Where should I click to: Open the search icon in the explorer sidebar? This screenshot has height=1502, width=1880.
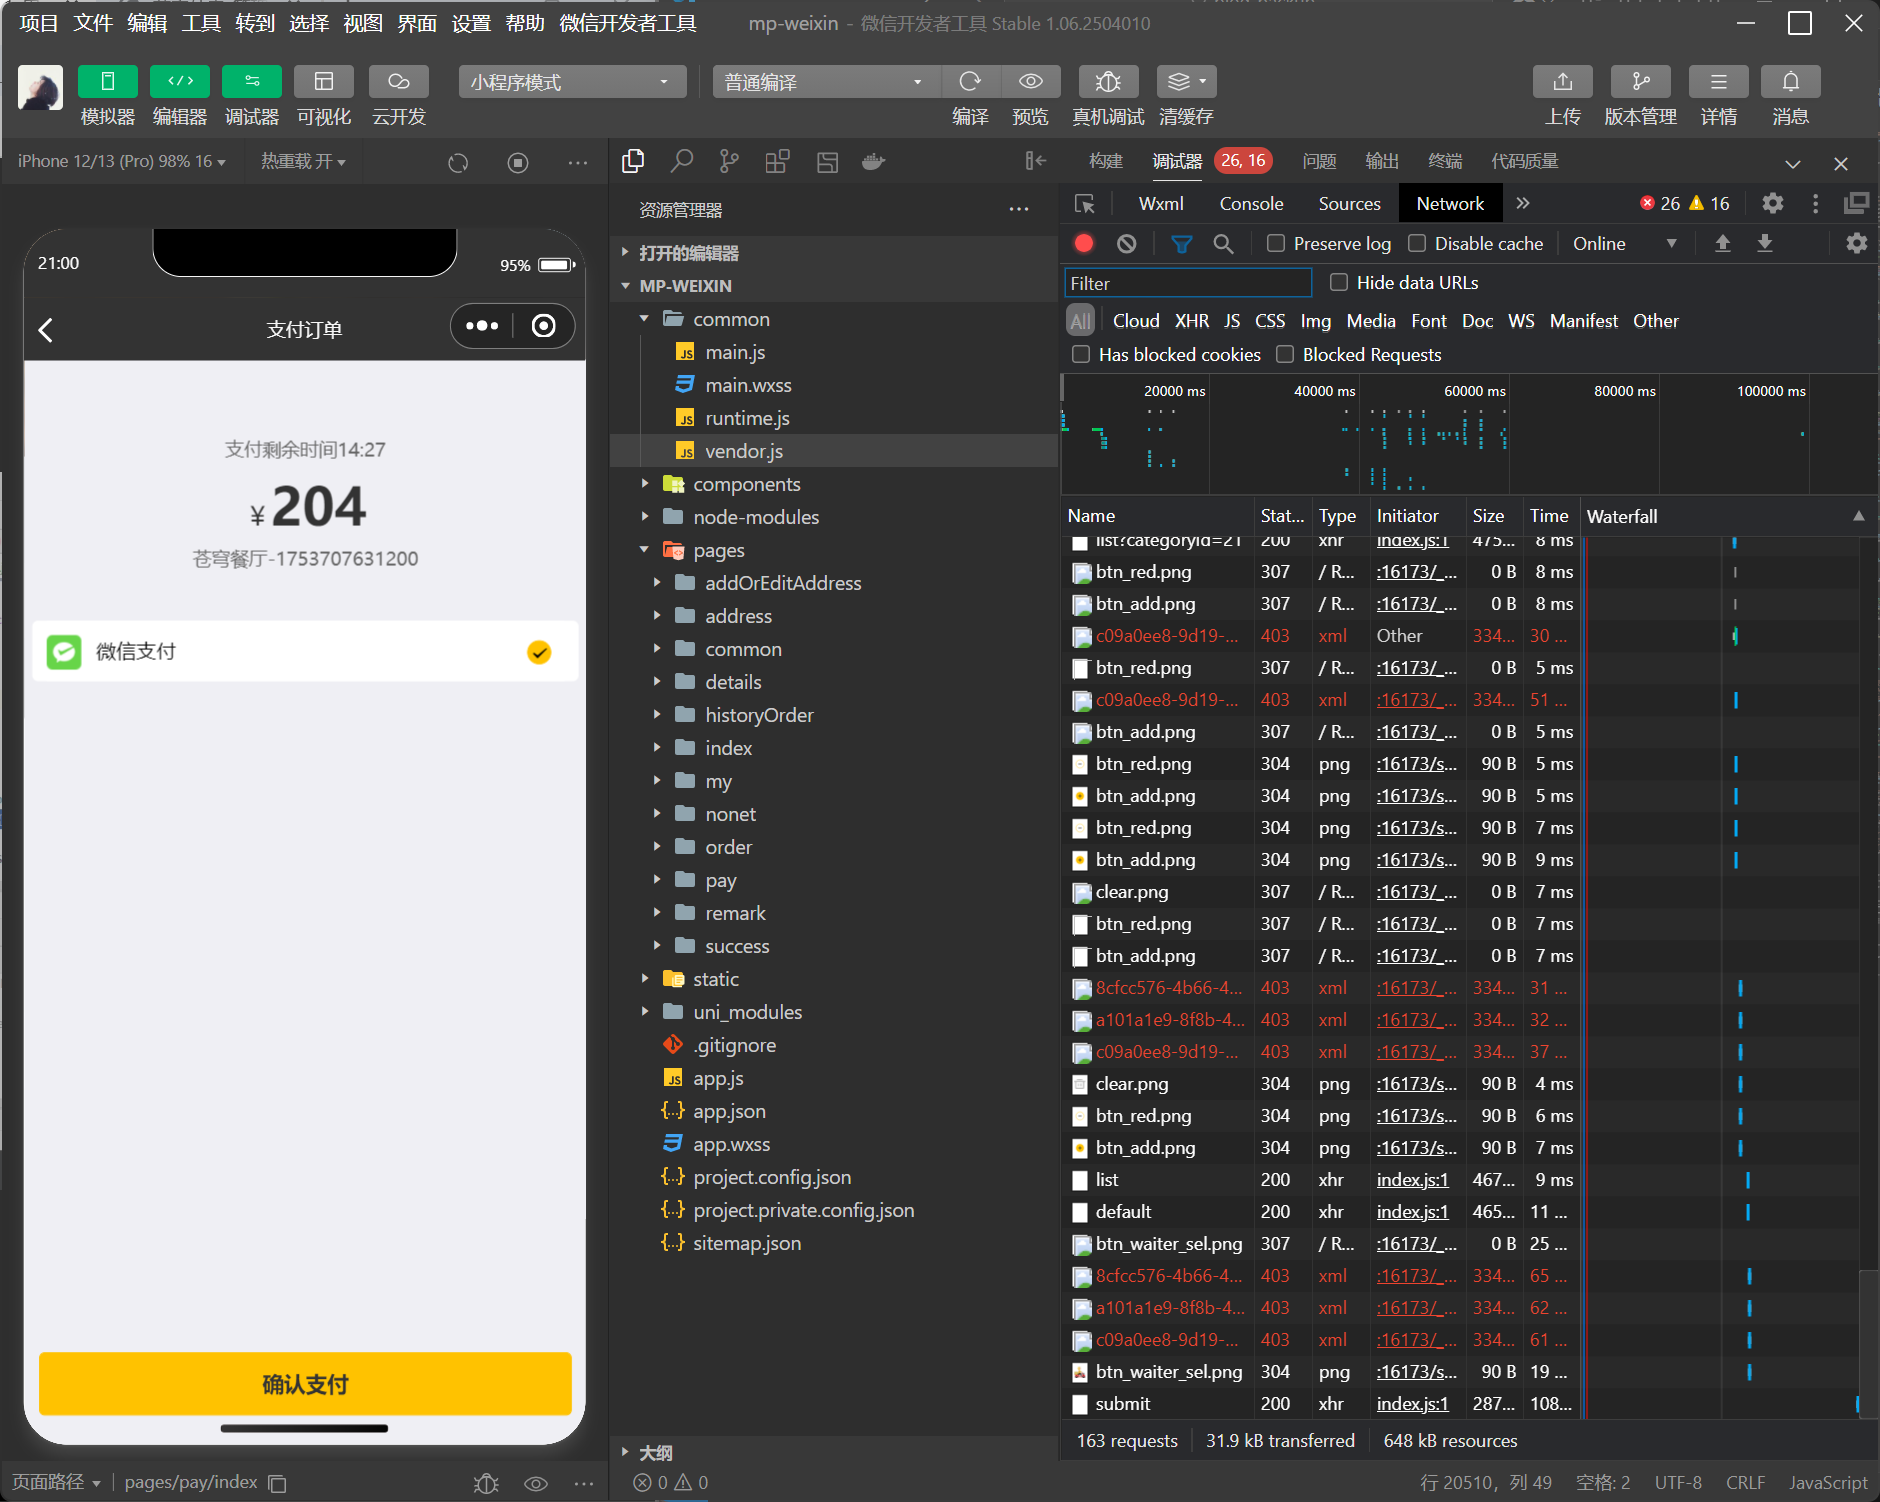(x=682, y=161)
